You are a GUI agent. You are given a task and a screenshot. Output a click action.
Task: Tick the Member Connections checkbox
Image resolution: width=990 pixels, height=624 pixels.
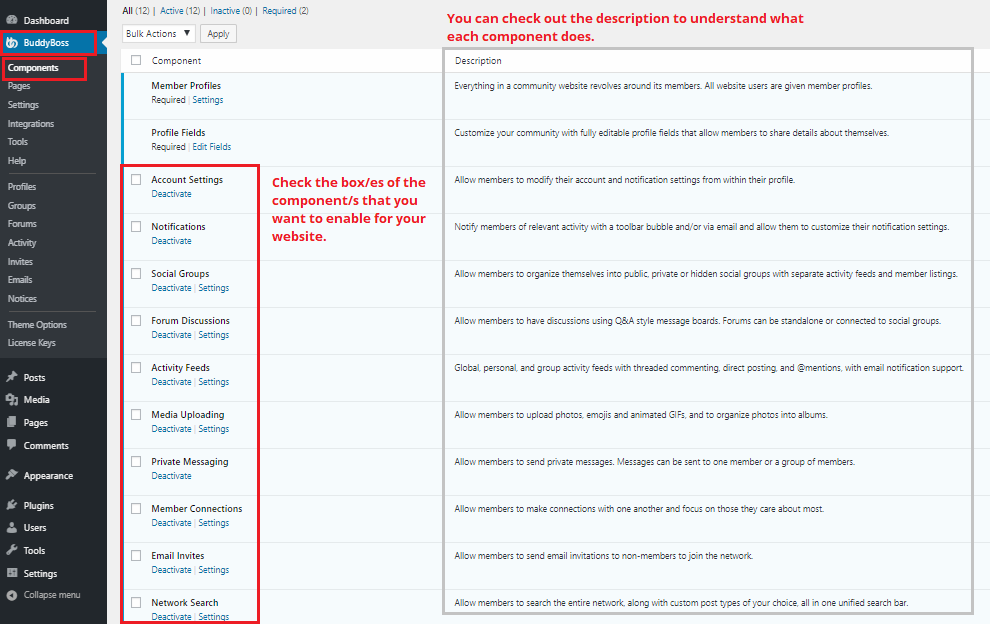click(136, 508)
